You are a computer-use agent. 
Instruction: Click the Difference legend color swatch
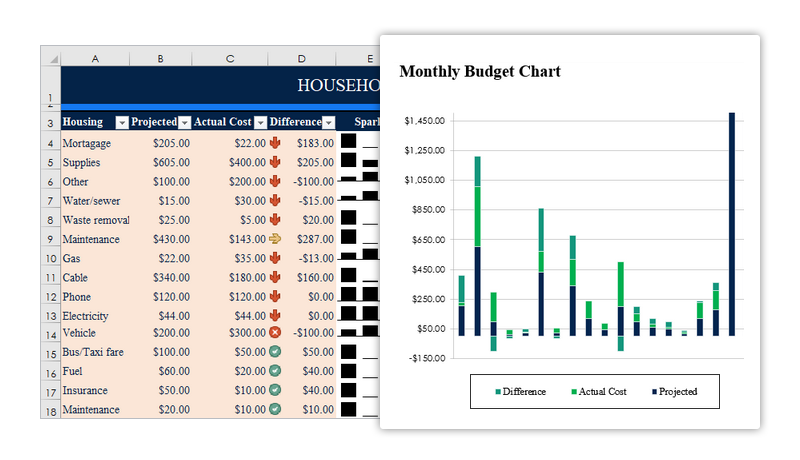pyautogui.click(x=498, y=392)
